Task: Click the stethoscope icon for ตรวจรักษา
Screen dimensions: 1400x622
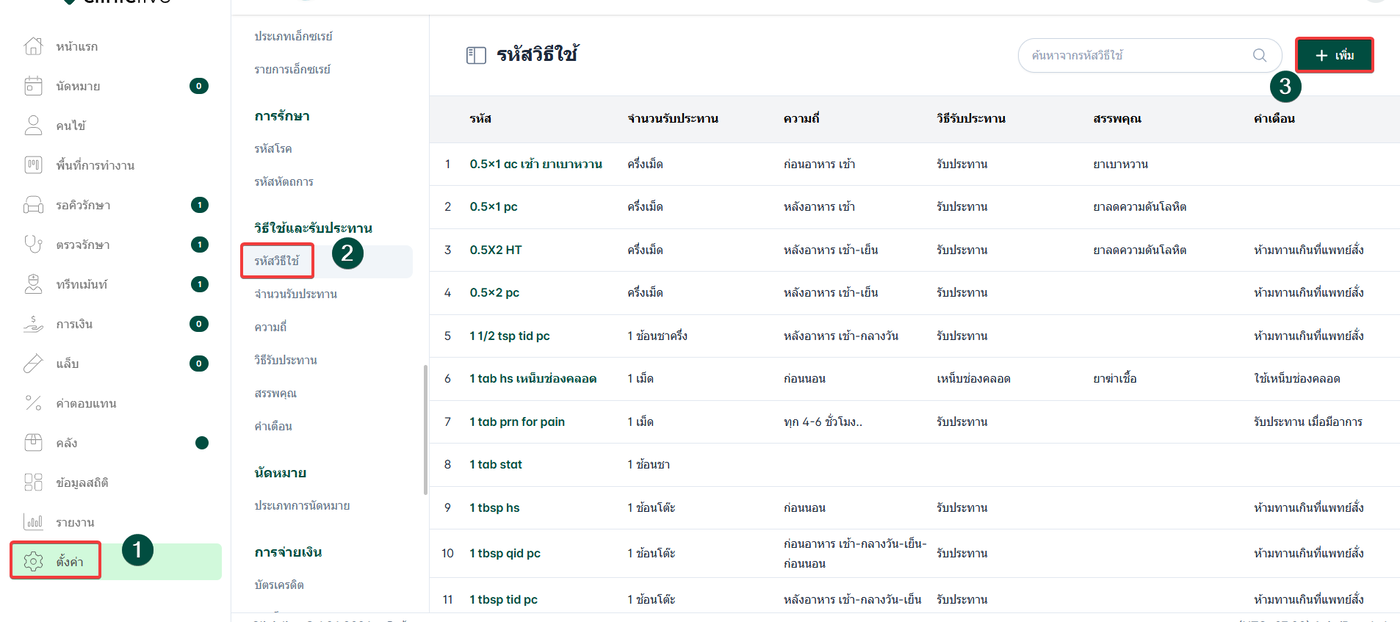Action: pos(33,244)
